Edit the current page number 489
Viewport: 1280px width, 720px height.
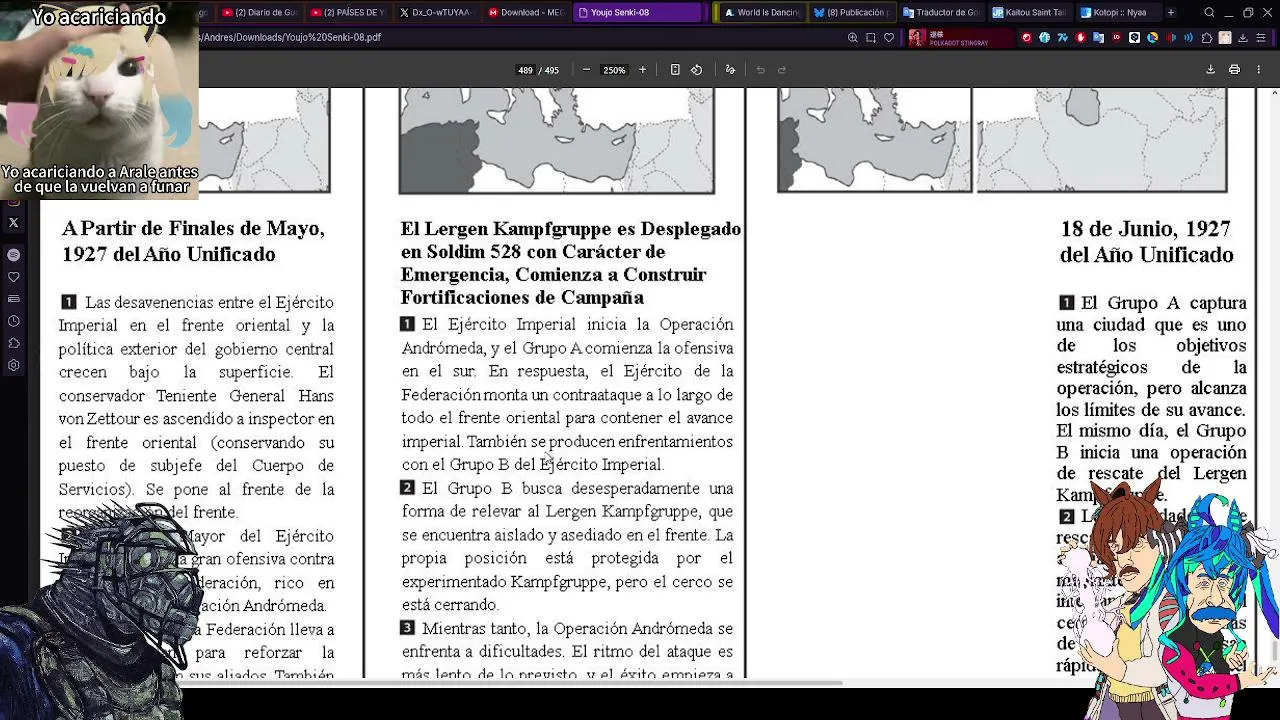526,70
